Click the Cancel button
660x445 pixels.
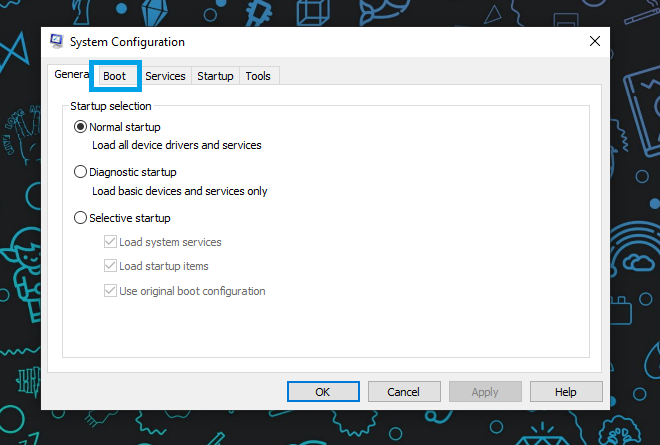pos(404,392)
